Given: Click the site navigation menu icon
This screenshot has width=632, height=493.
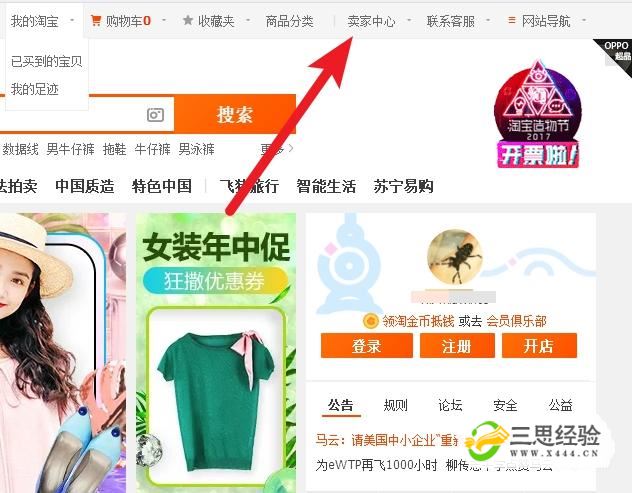Looking at the screenshot, I should pos(512,20).
